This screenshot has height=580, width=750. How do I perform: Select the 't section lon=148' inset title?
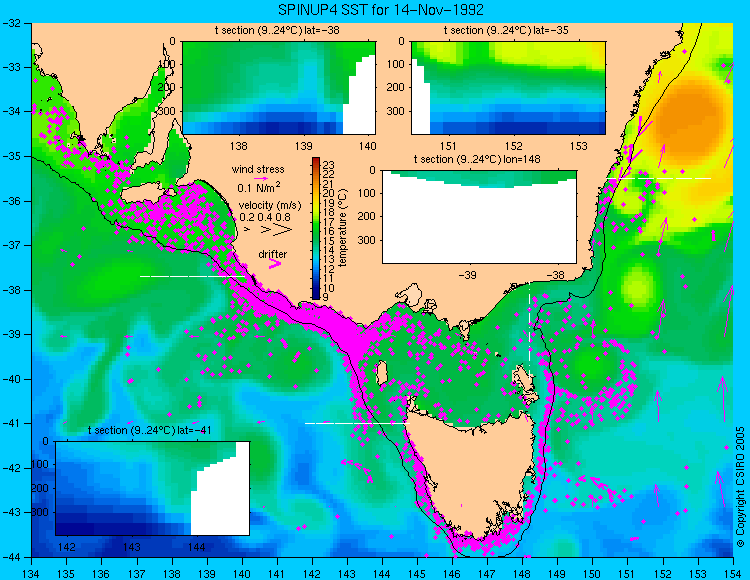(x=477, y=159)
